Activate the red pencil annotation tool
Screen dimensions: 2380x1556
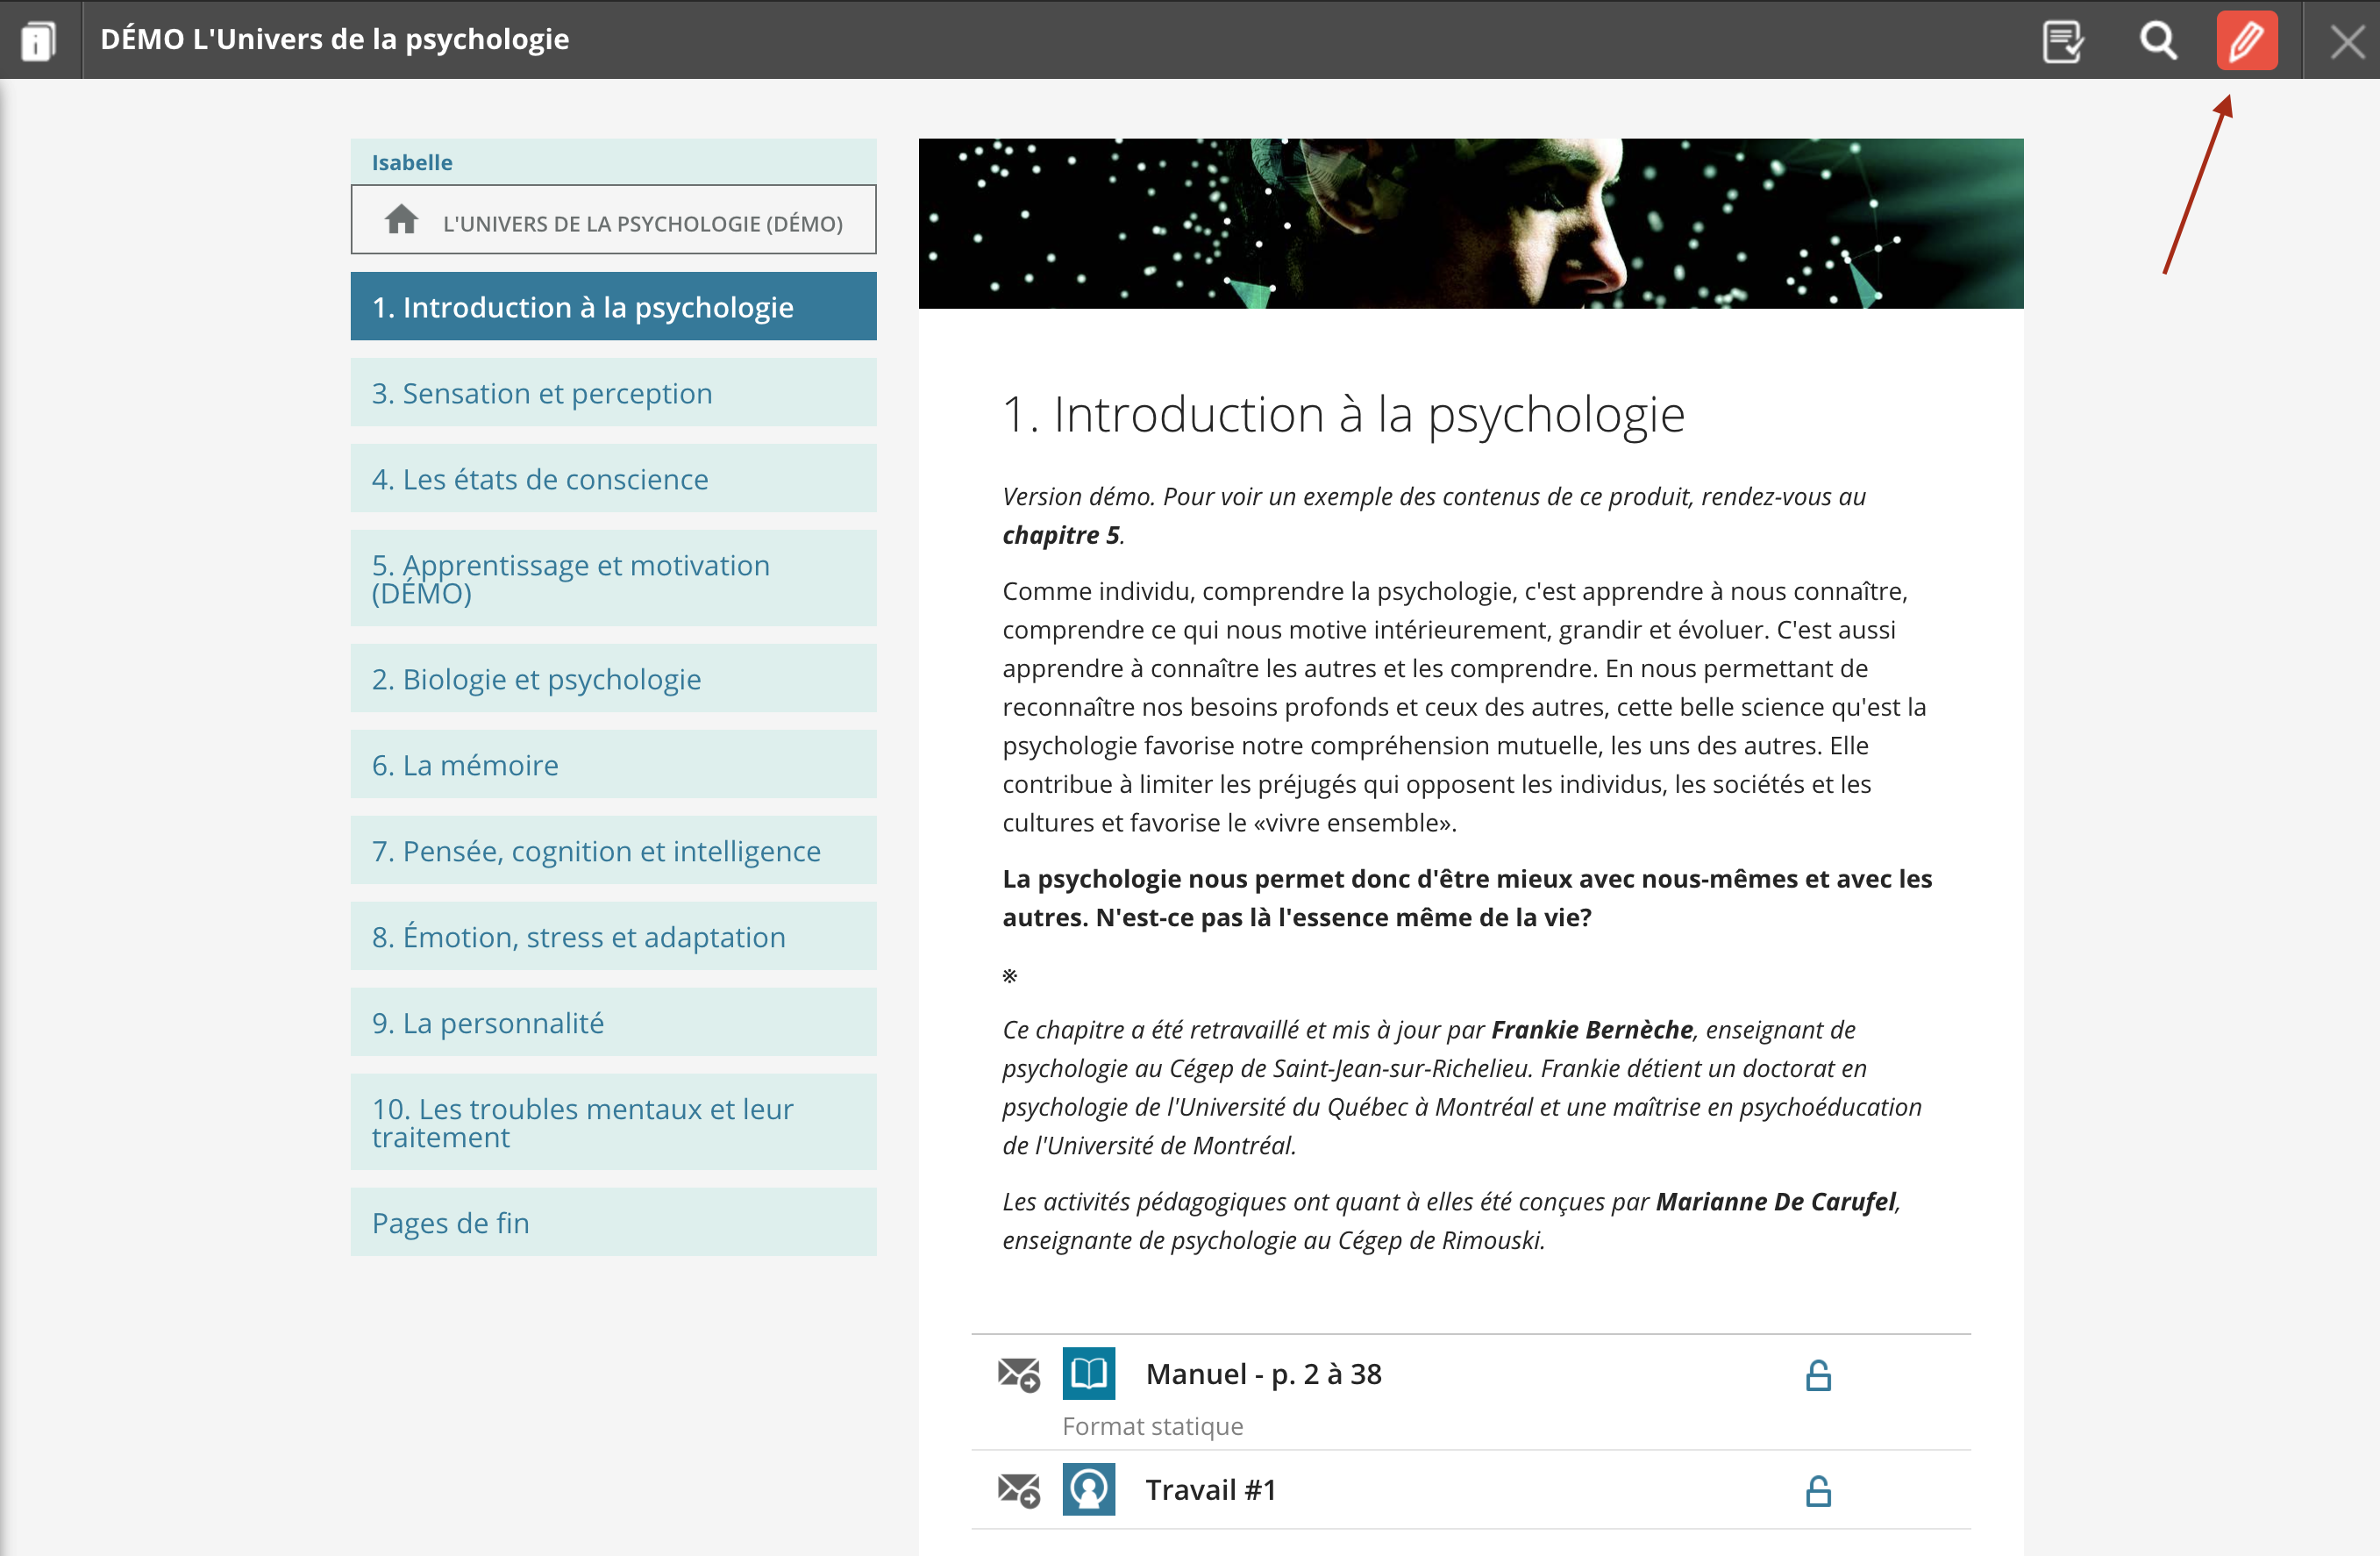pyautogui.click(x=2248, y=40)
